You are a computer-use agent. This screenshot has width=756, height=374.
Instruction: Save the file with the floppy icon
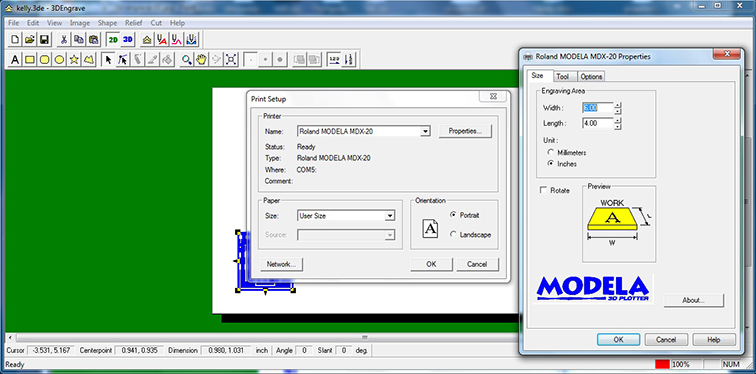click(x=44, y=40)
